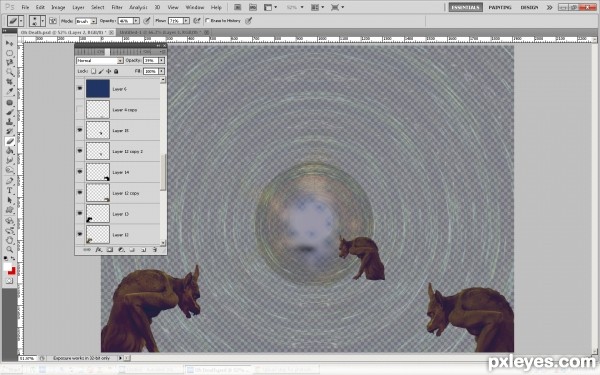Select the Dodge tool

click(x=10, y=170)
